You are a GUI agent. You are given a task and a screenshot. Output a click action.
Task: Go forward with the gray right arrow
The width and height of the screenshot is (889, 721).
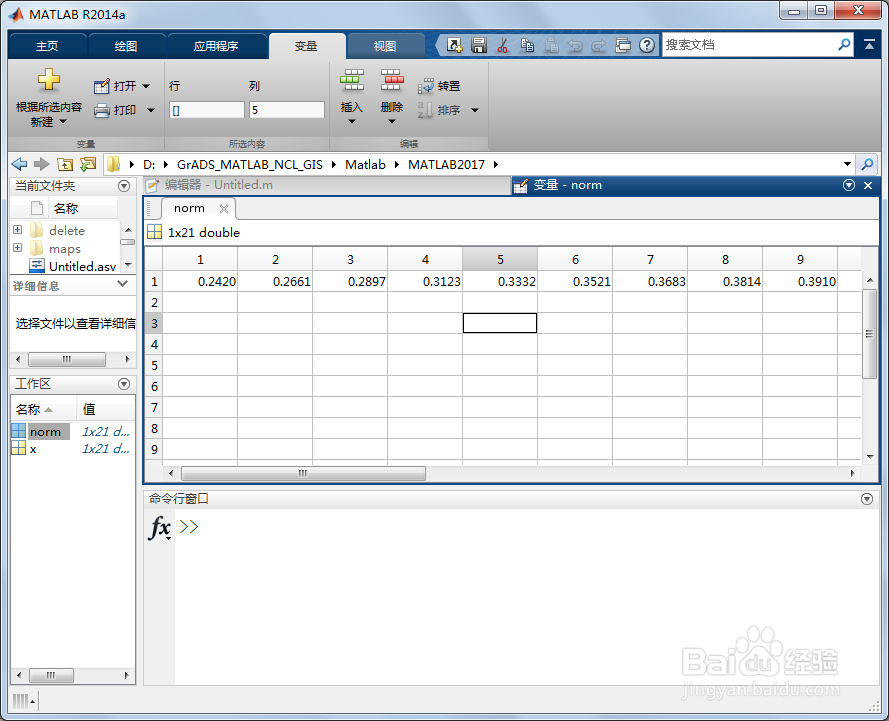point(41,164)
